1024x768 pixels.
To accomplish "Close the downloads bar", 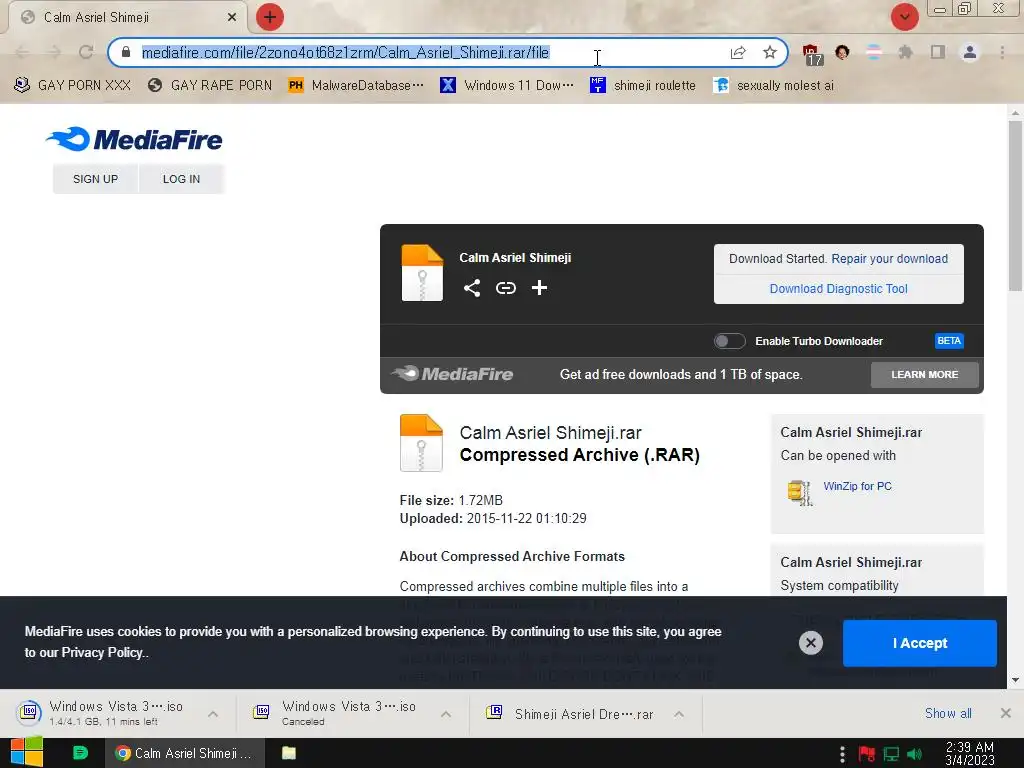I will pyautogui.click(x=1006, y=713).
